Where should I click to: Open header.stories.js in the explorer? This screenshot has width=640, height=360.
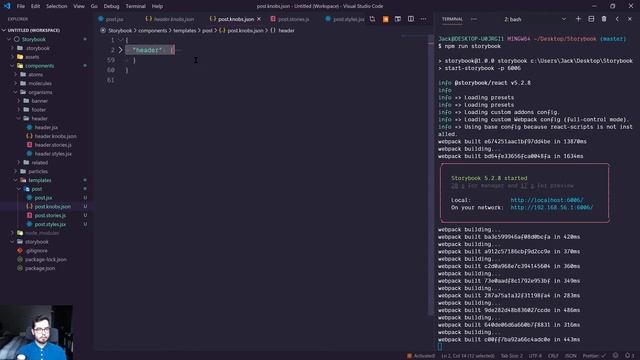pos(53,145)
